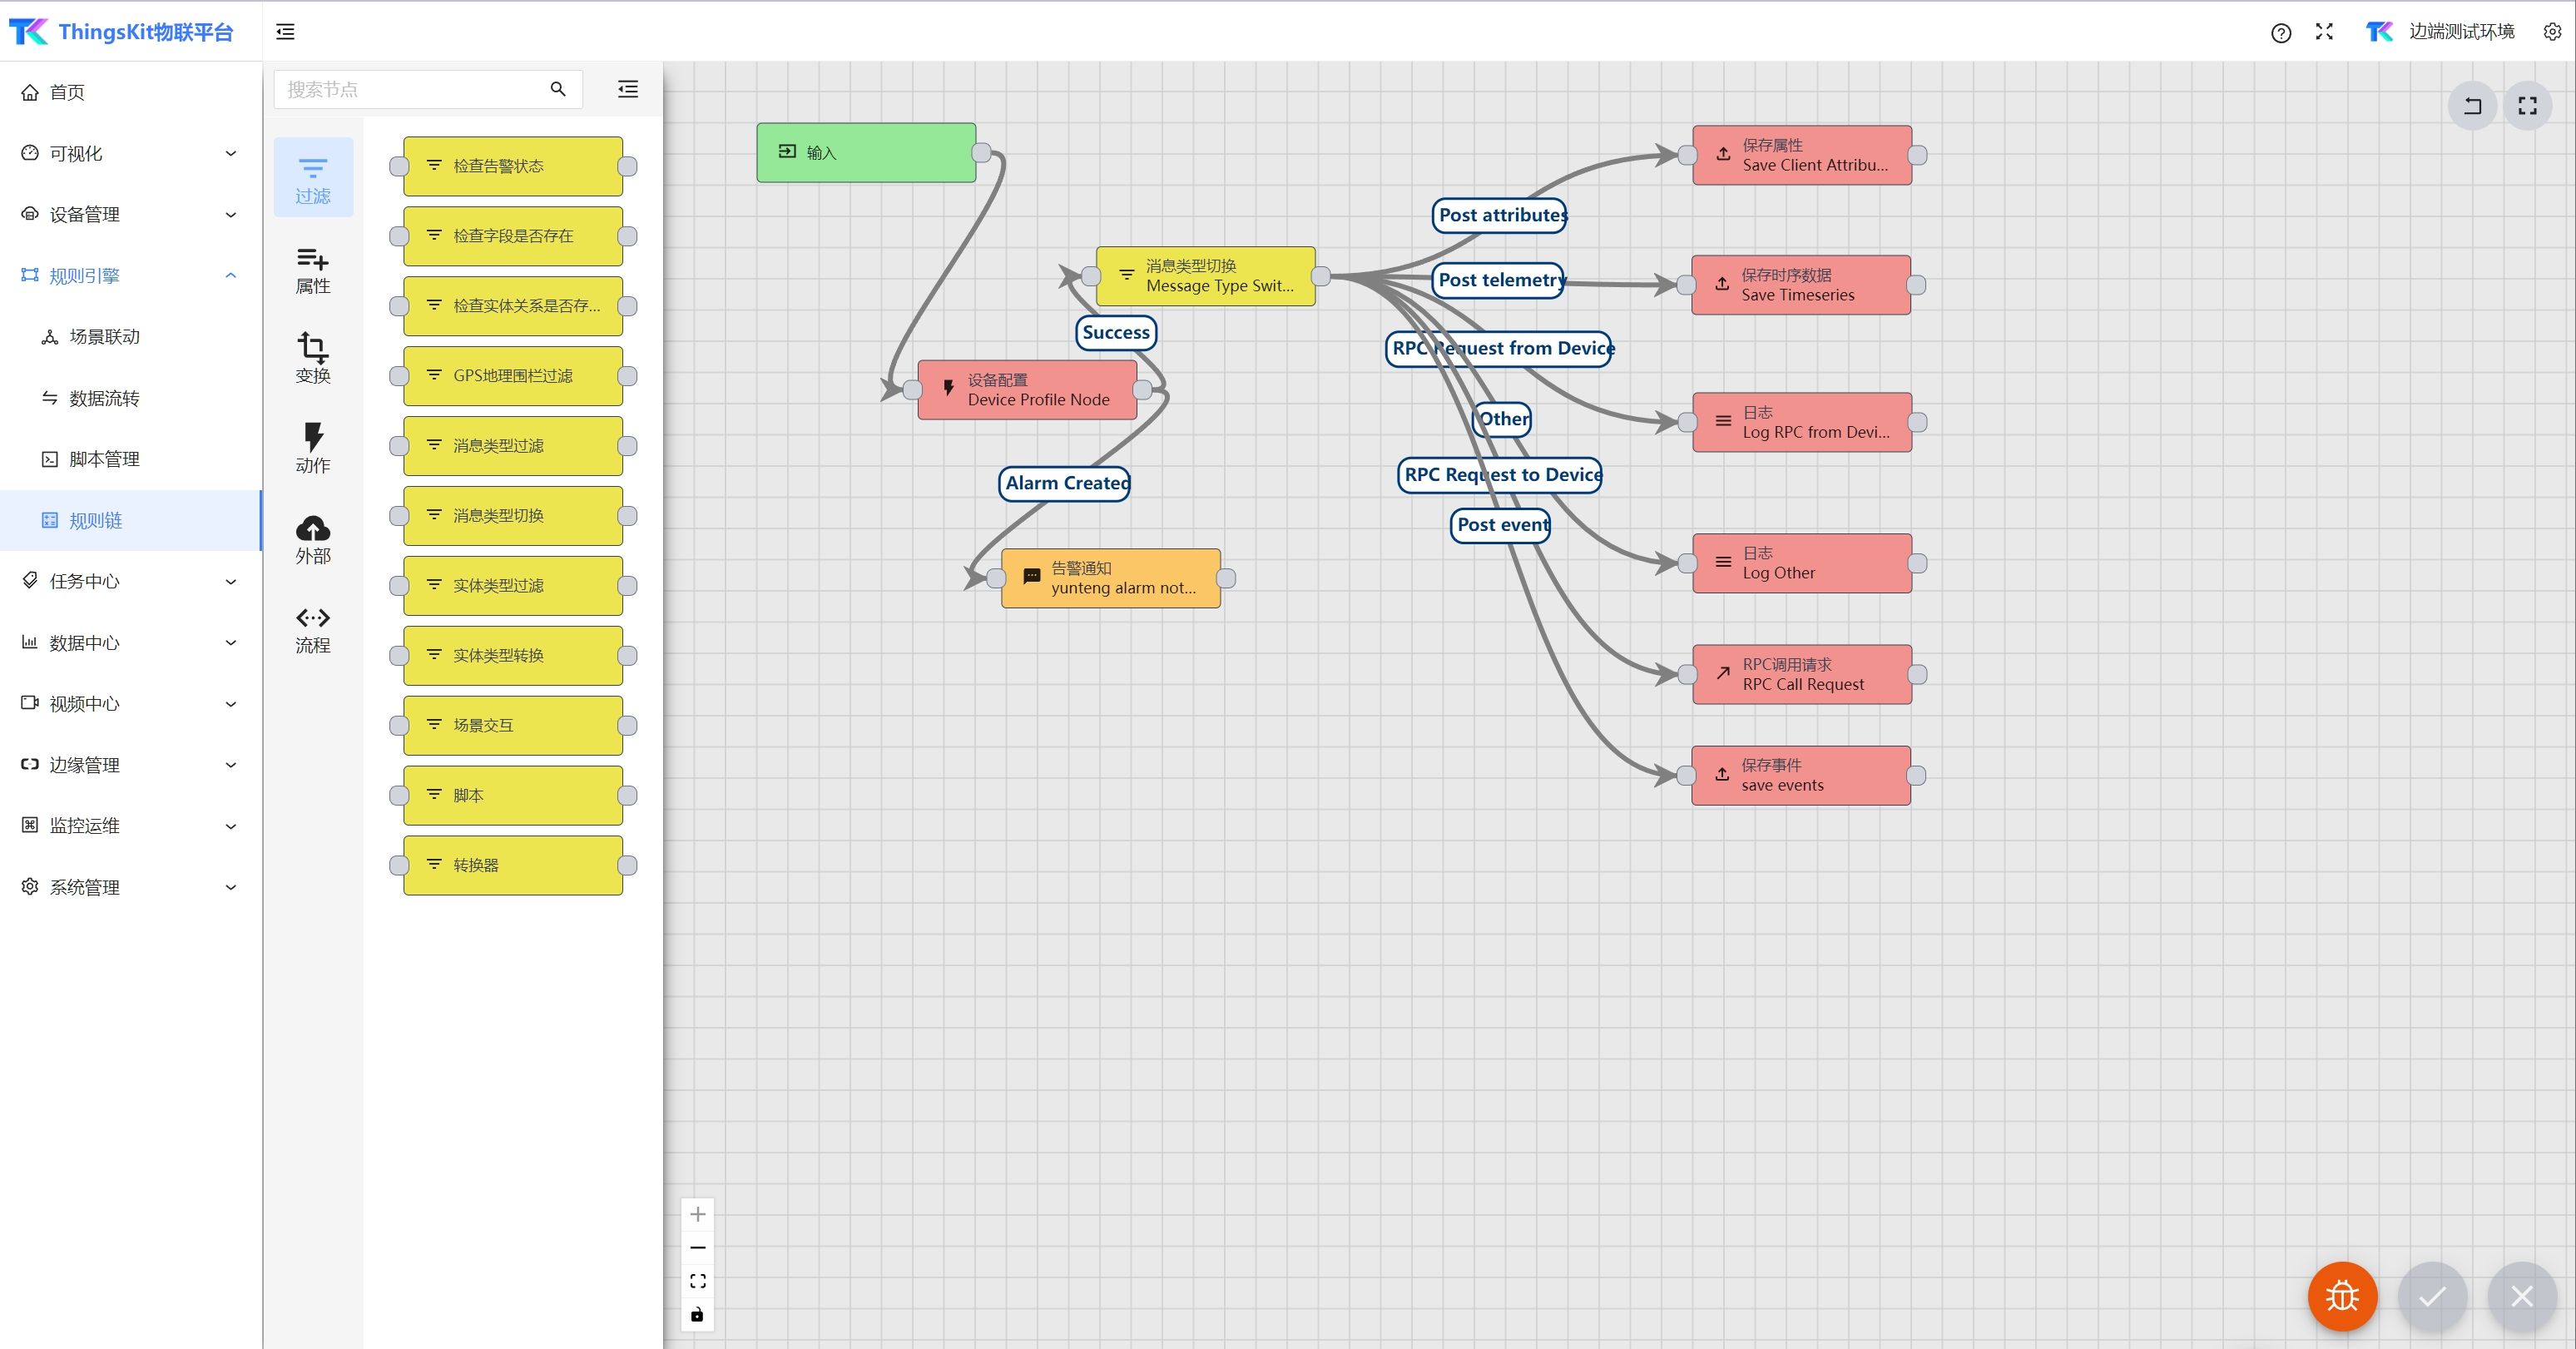The width and height of the screenshot is (2576, 1349).
Task: Toggle 可视化 section in left navigation
Action: tap(128, 153)
